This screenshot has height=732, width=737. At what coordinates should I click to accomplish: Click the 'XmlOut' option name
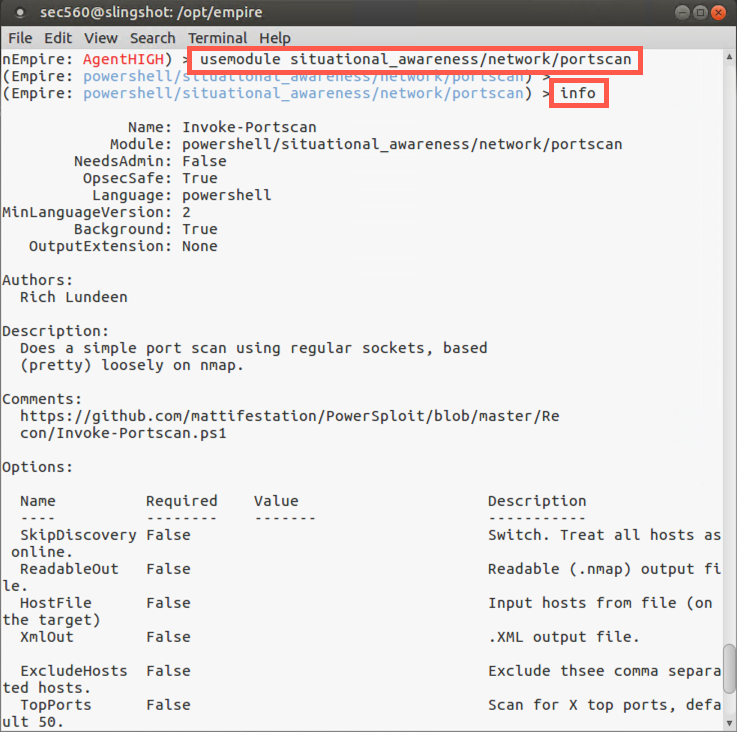47,637
